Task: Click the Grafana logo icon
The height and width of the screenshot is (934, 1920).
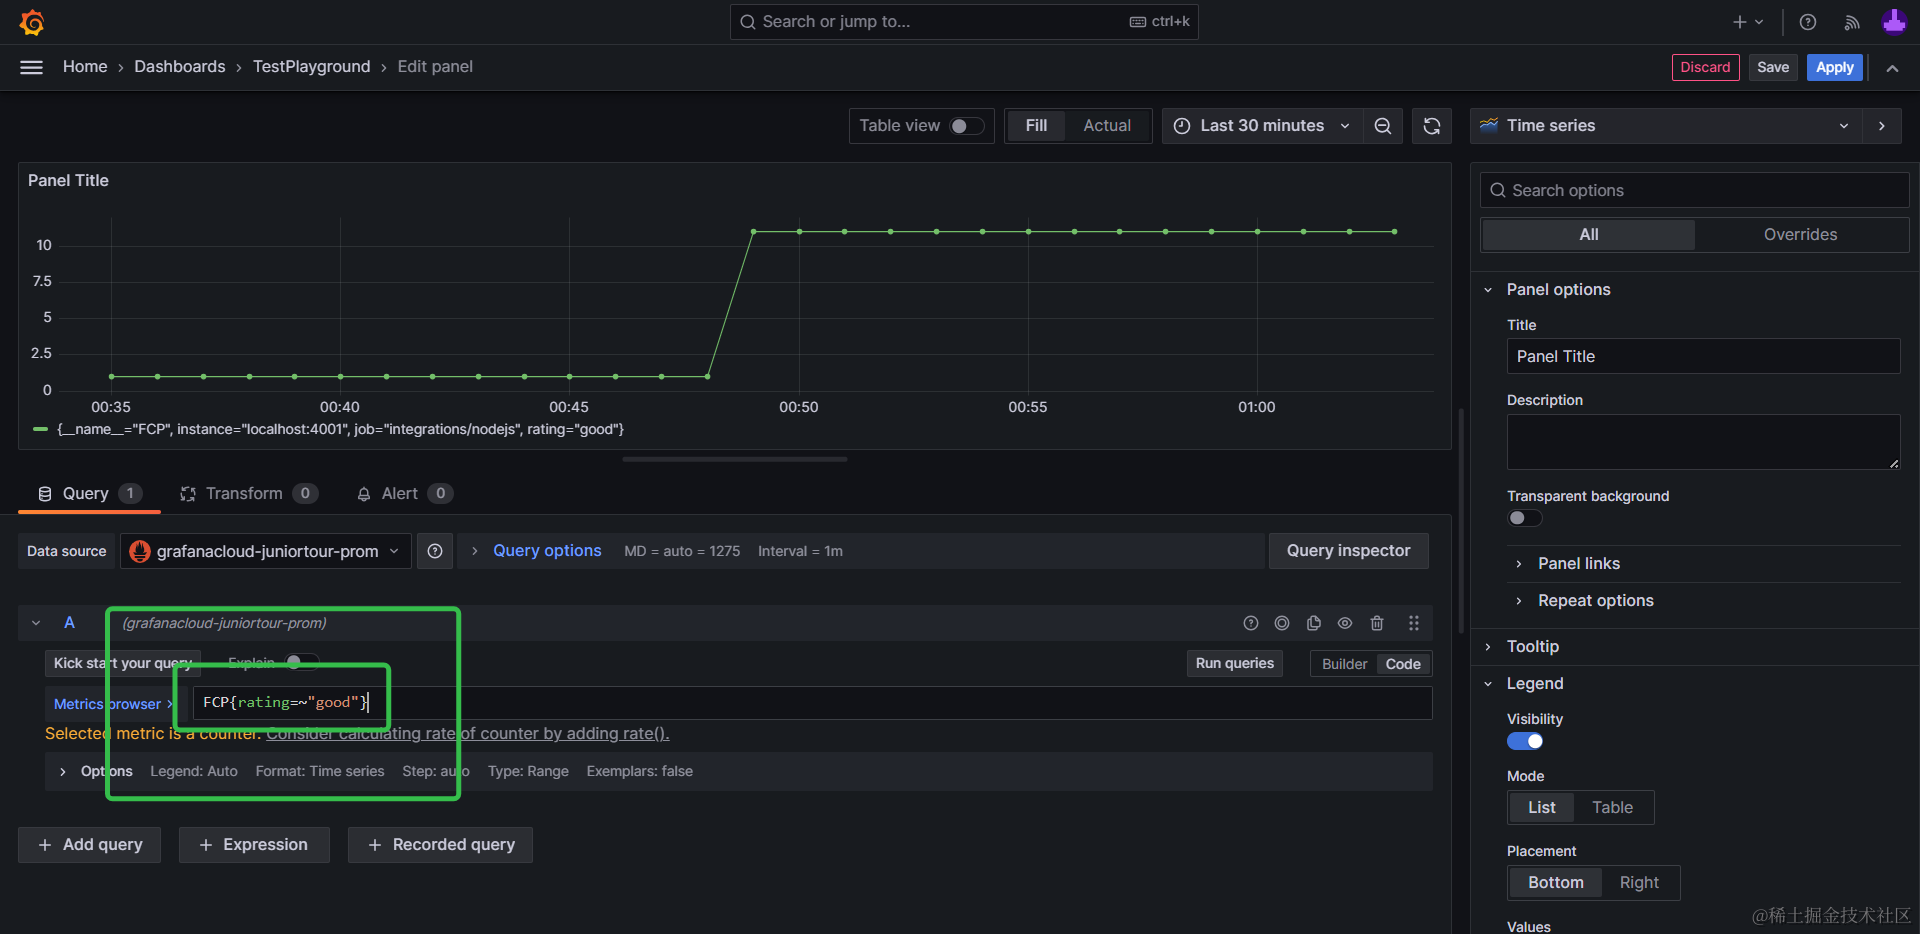Action: [x=32, y=22]
